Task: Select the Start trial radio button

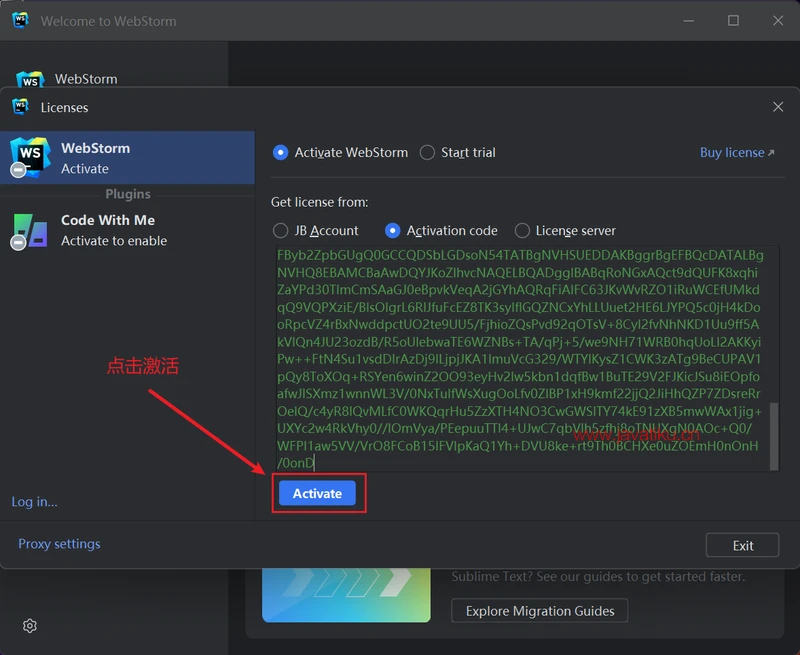Action: point(425,152)
